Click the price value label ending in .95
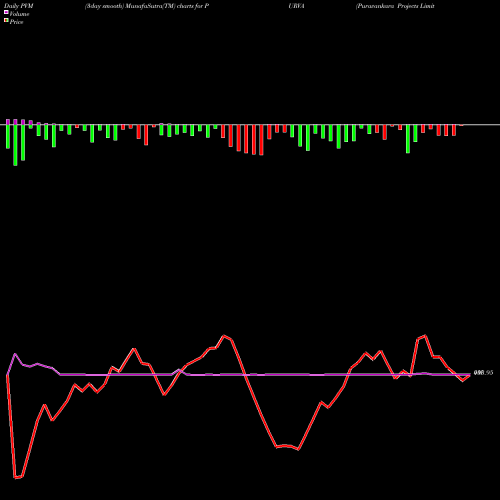 point(483,373)
